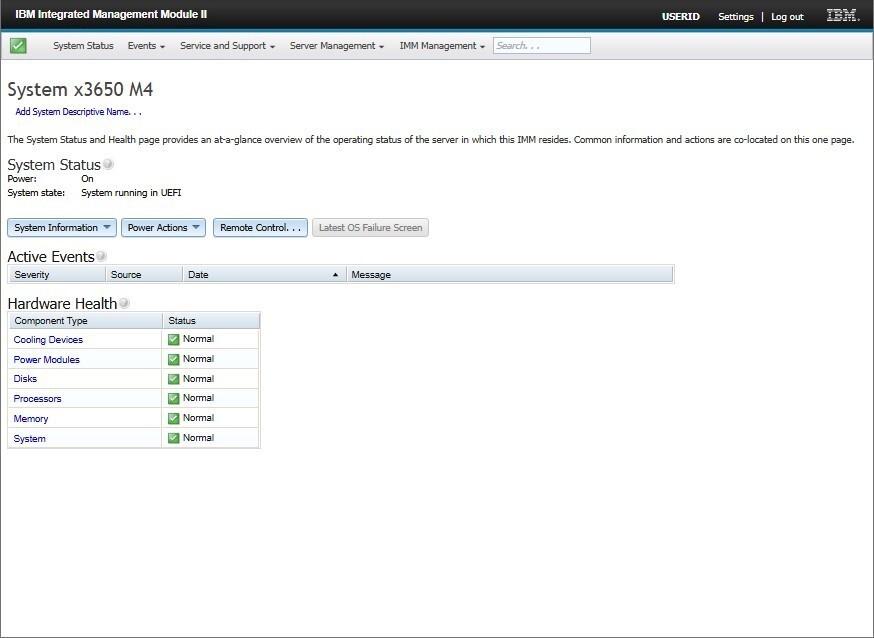
Task: Expand the System Information dropdown
Action: click(x=62, y=228)
